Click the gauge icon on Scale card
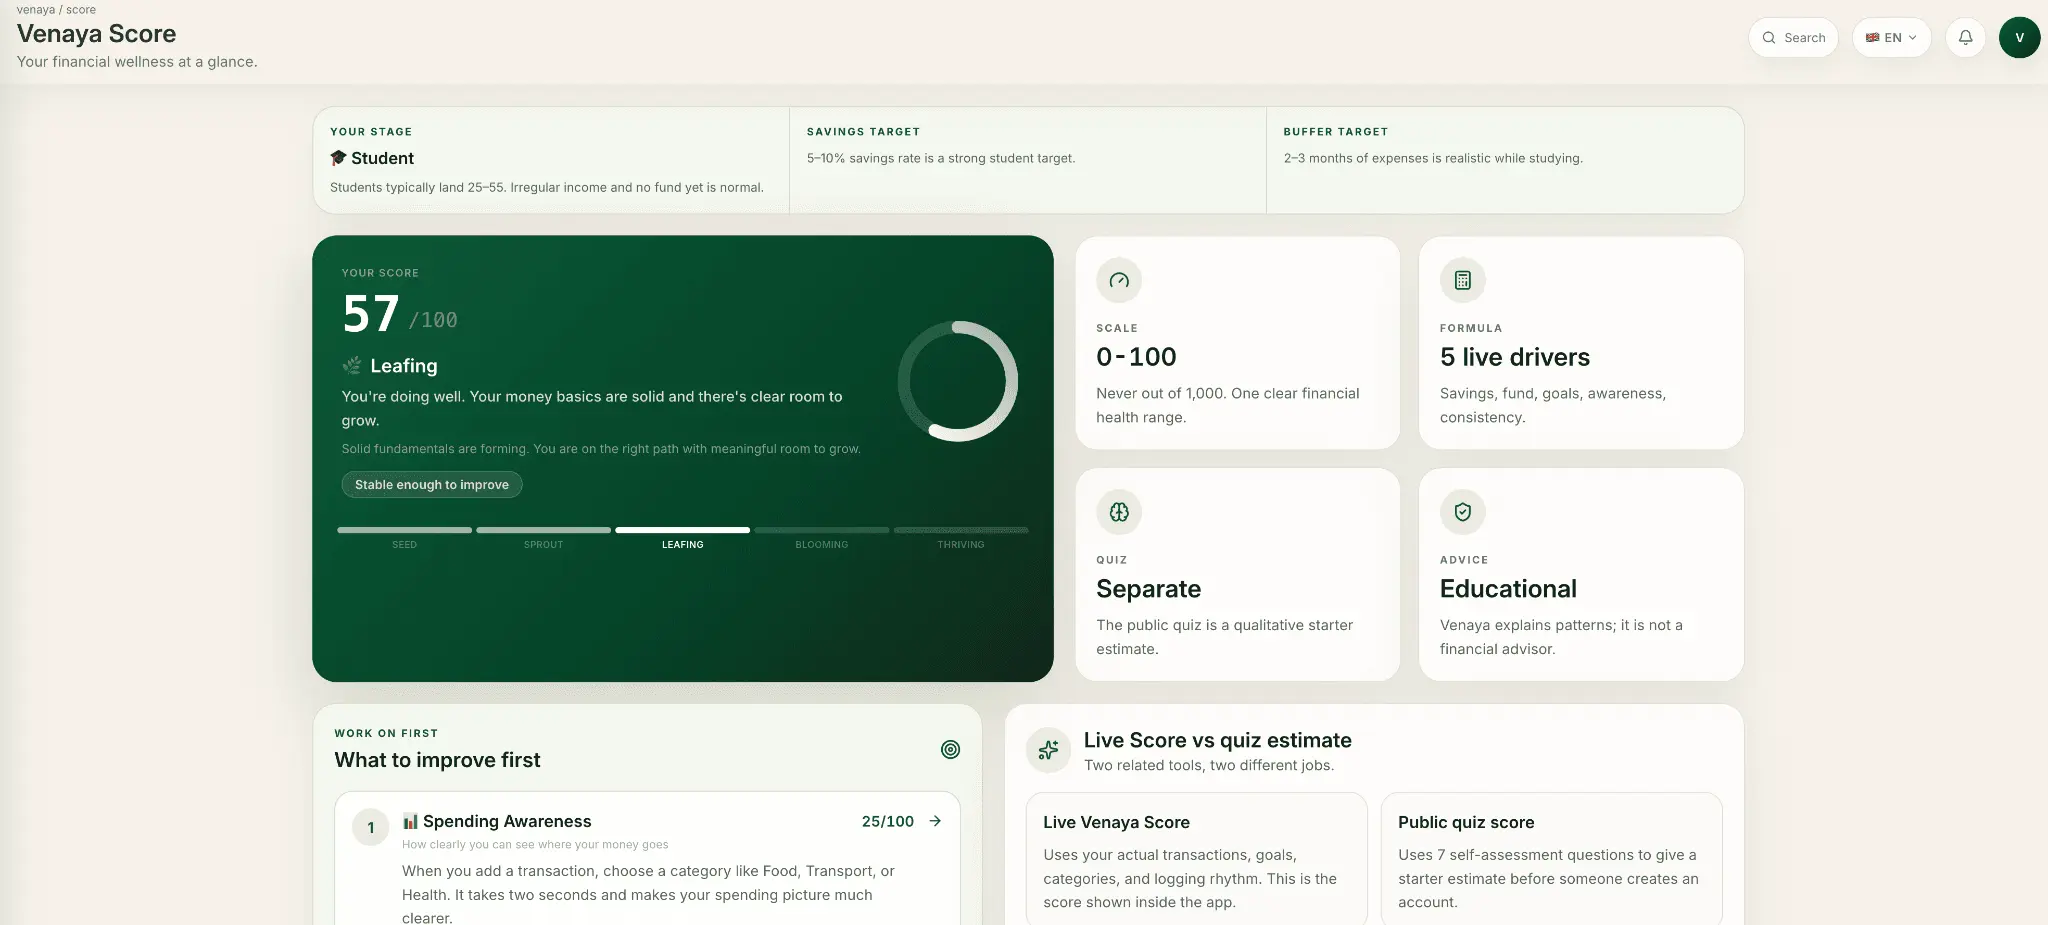Image resolution: width=2048 pixels, height=925 pixels. tap(1119, 280)
